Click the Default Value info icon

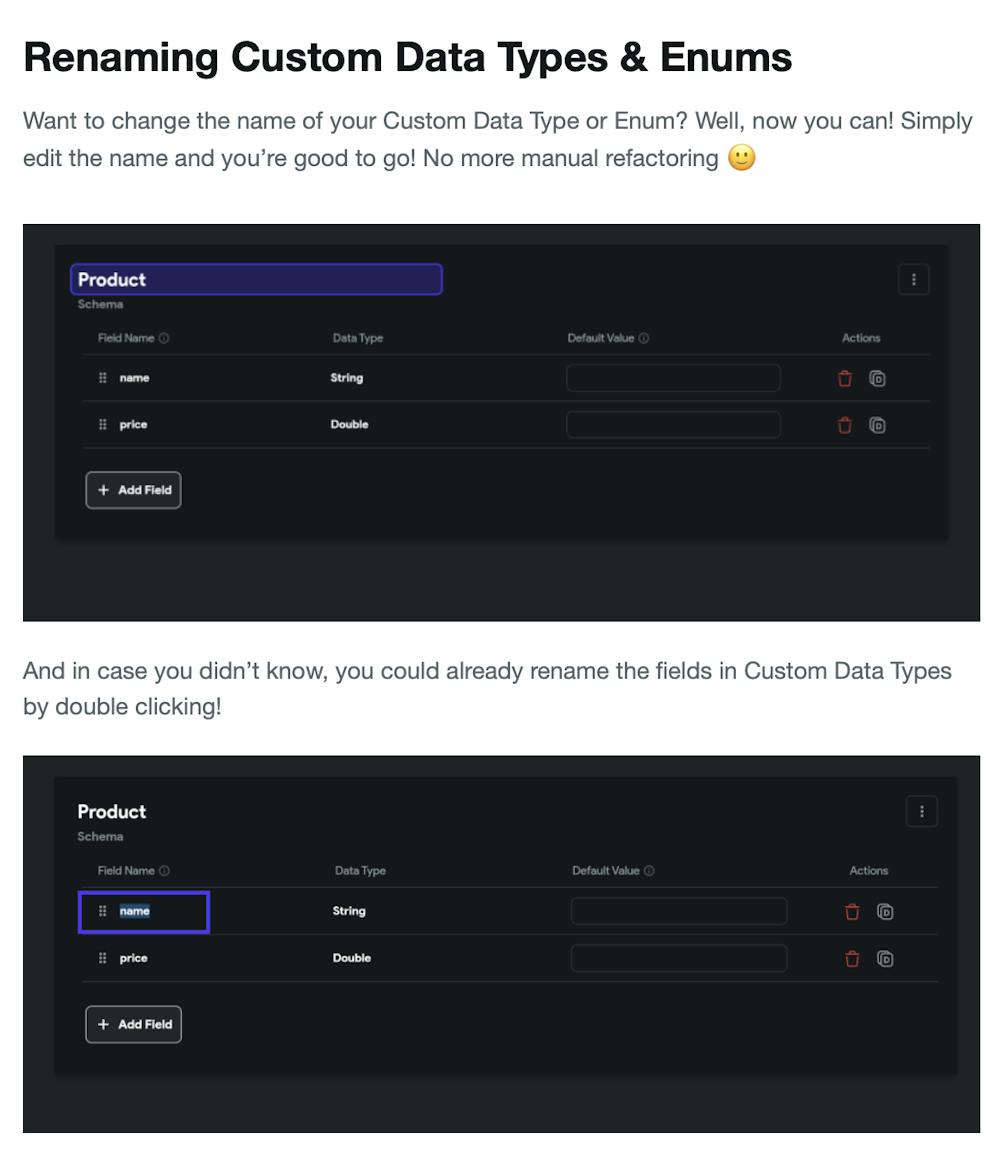tap(644, 338)
